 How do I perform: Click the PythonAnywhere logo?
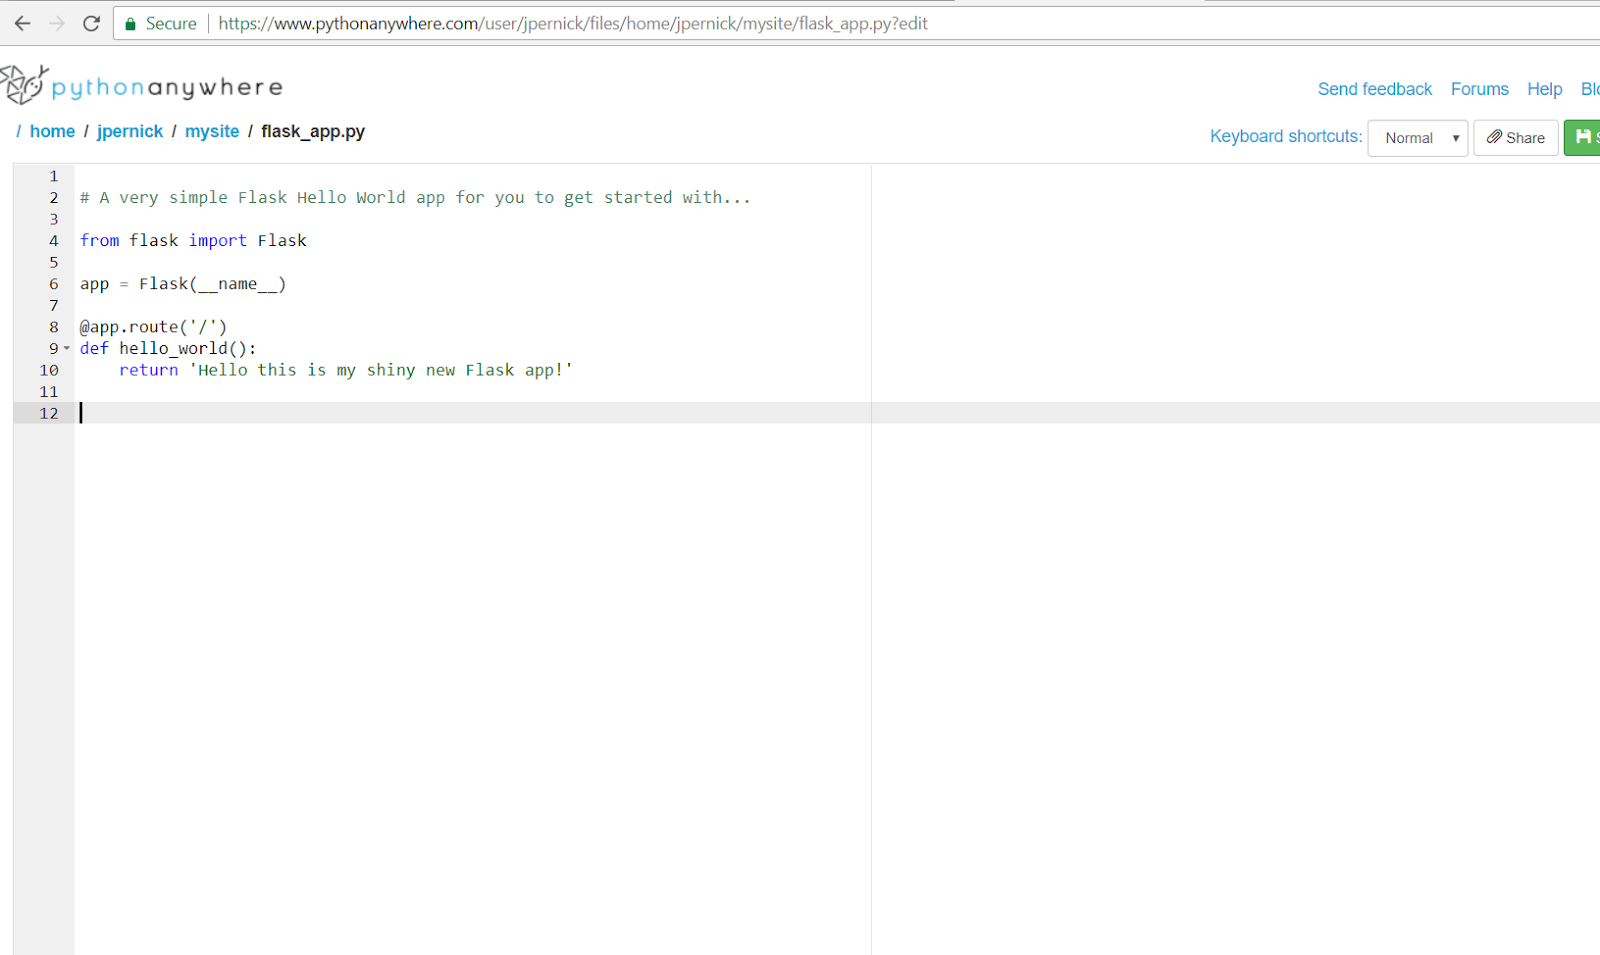point(142,86)
